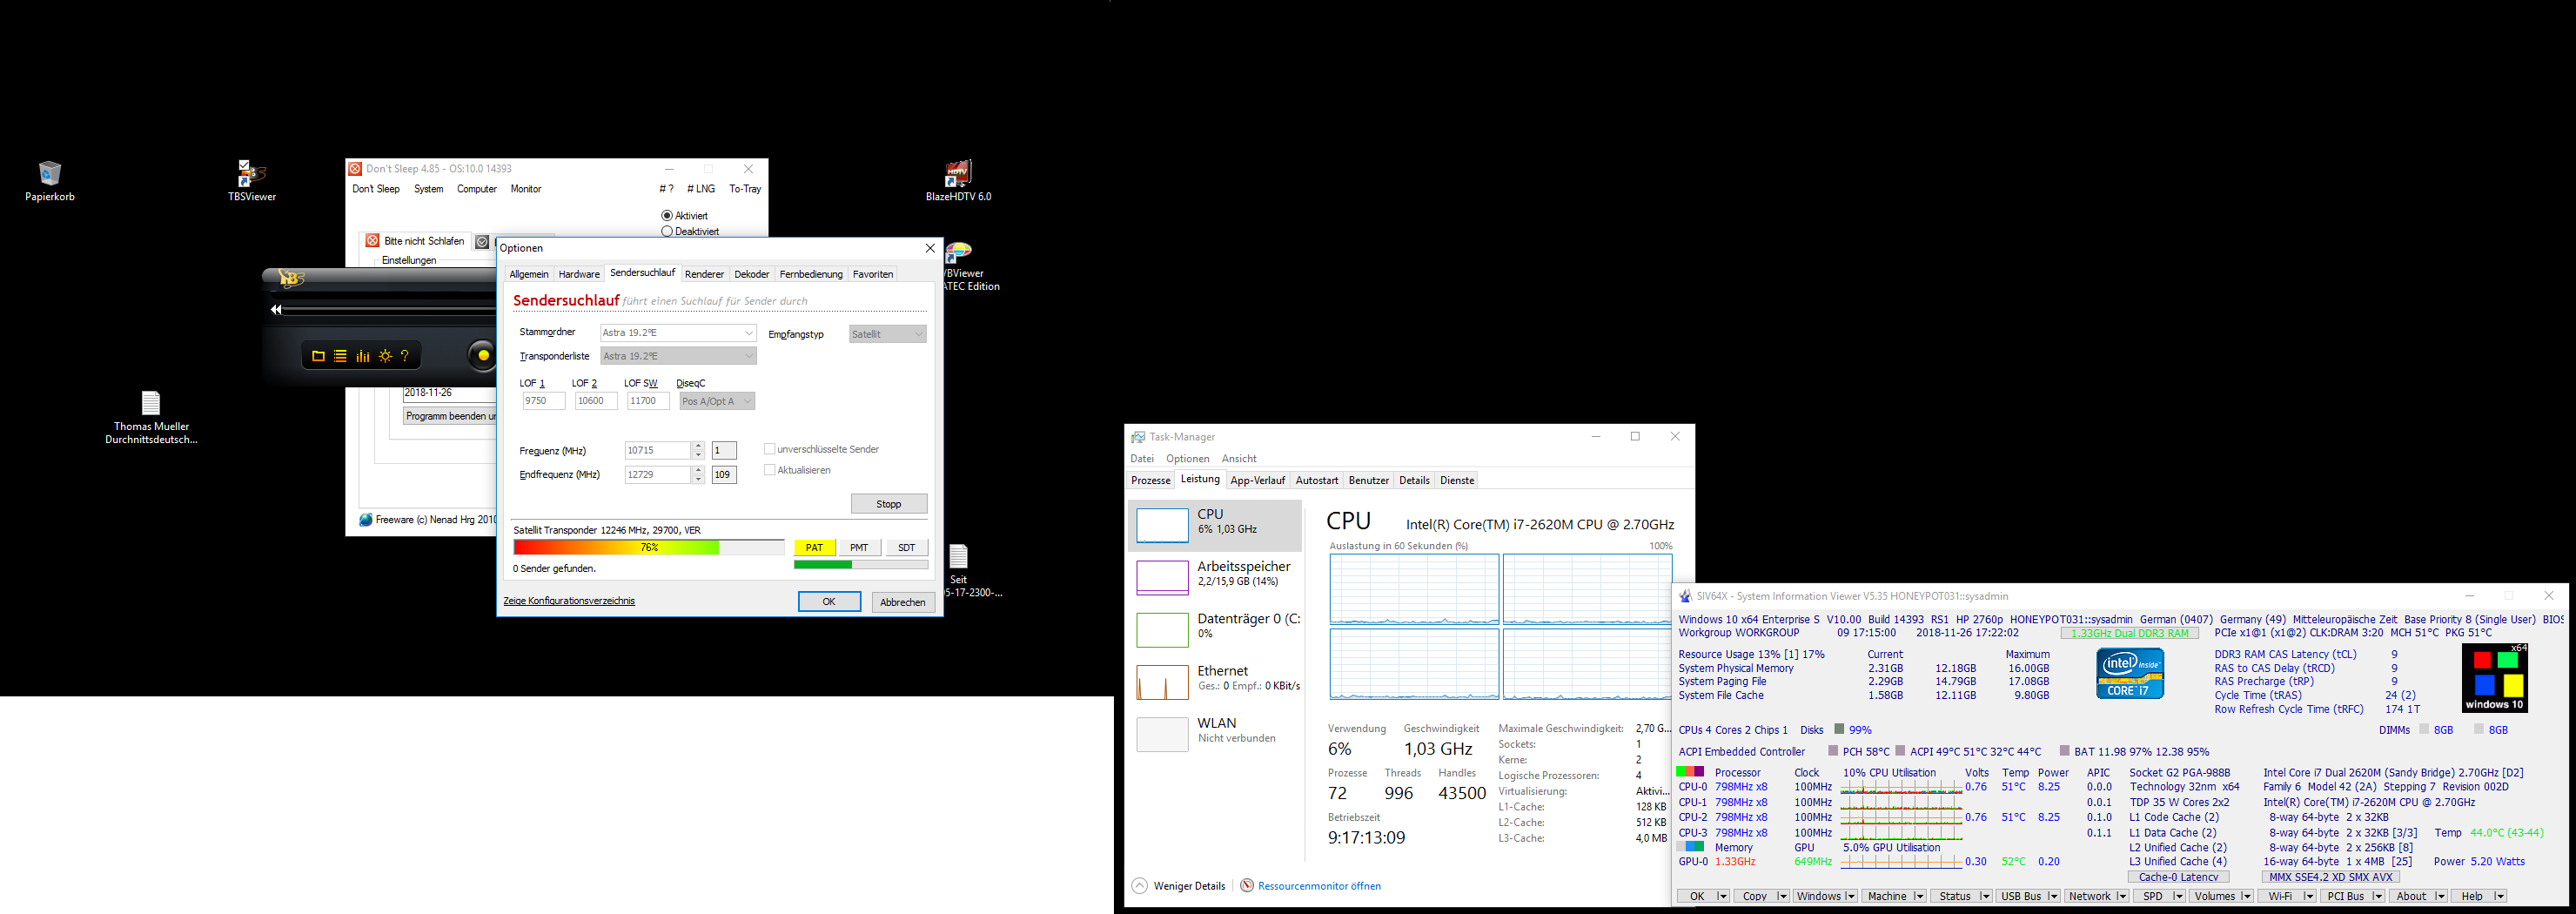This screenshot has height=914, width=2576.
Task: Click Abbrechen in the Optionen dialog
Action: pyautogui.click(x=903, y=602)
